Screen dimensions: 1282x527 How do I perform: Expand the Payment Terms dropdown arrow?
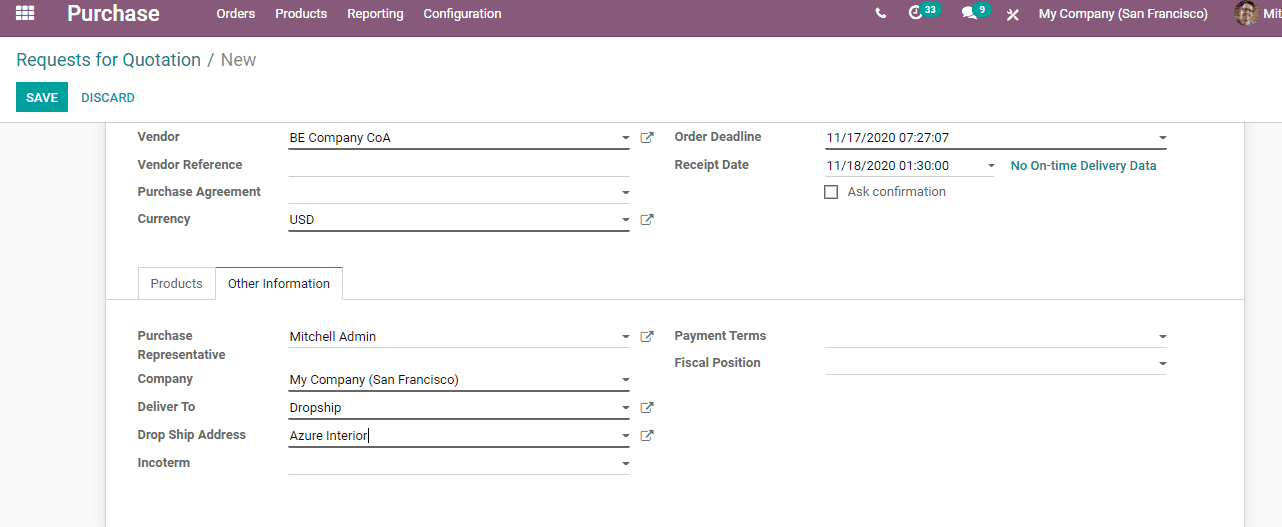(1162, 337)
